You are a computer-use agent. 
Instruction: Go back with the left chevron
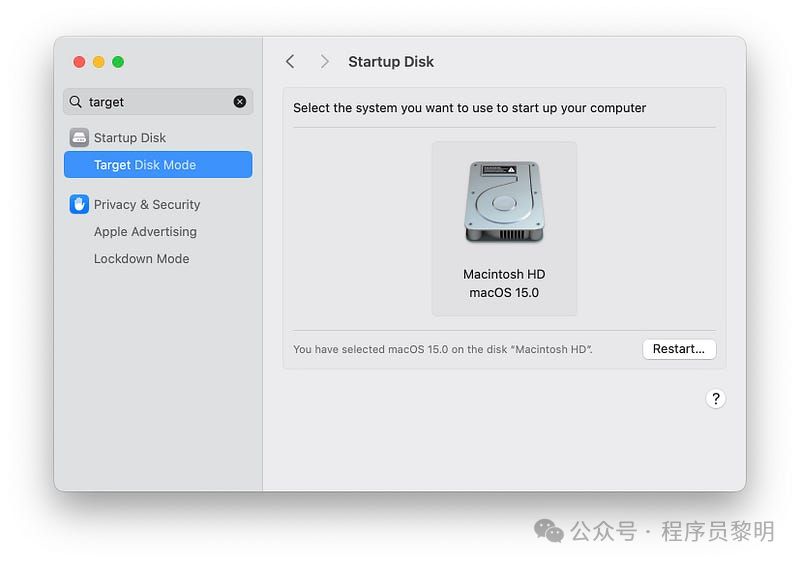point(290,62)
